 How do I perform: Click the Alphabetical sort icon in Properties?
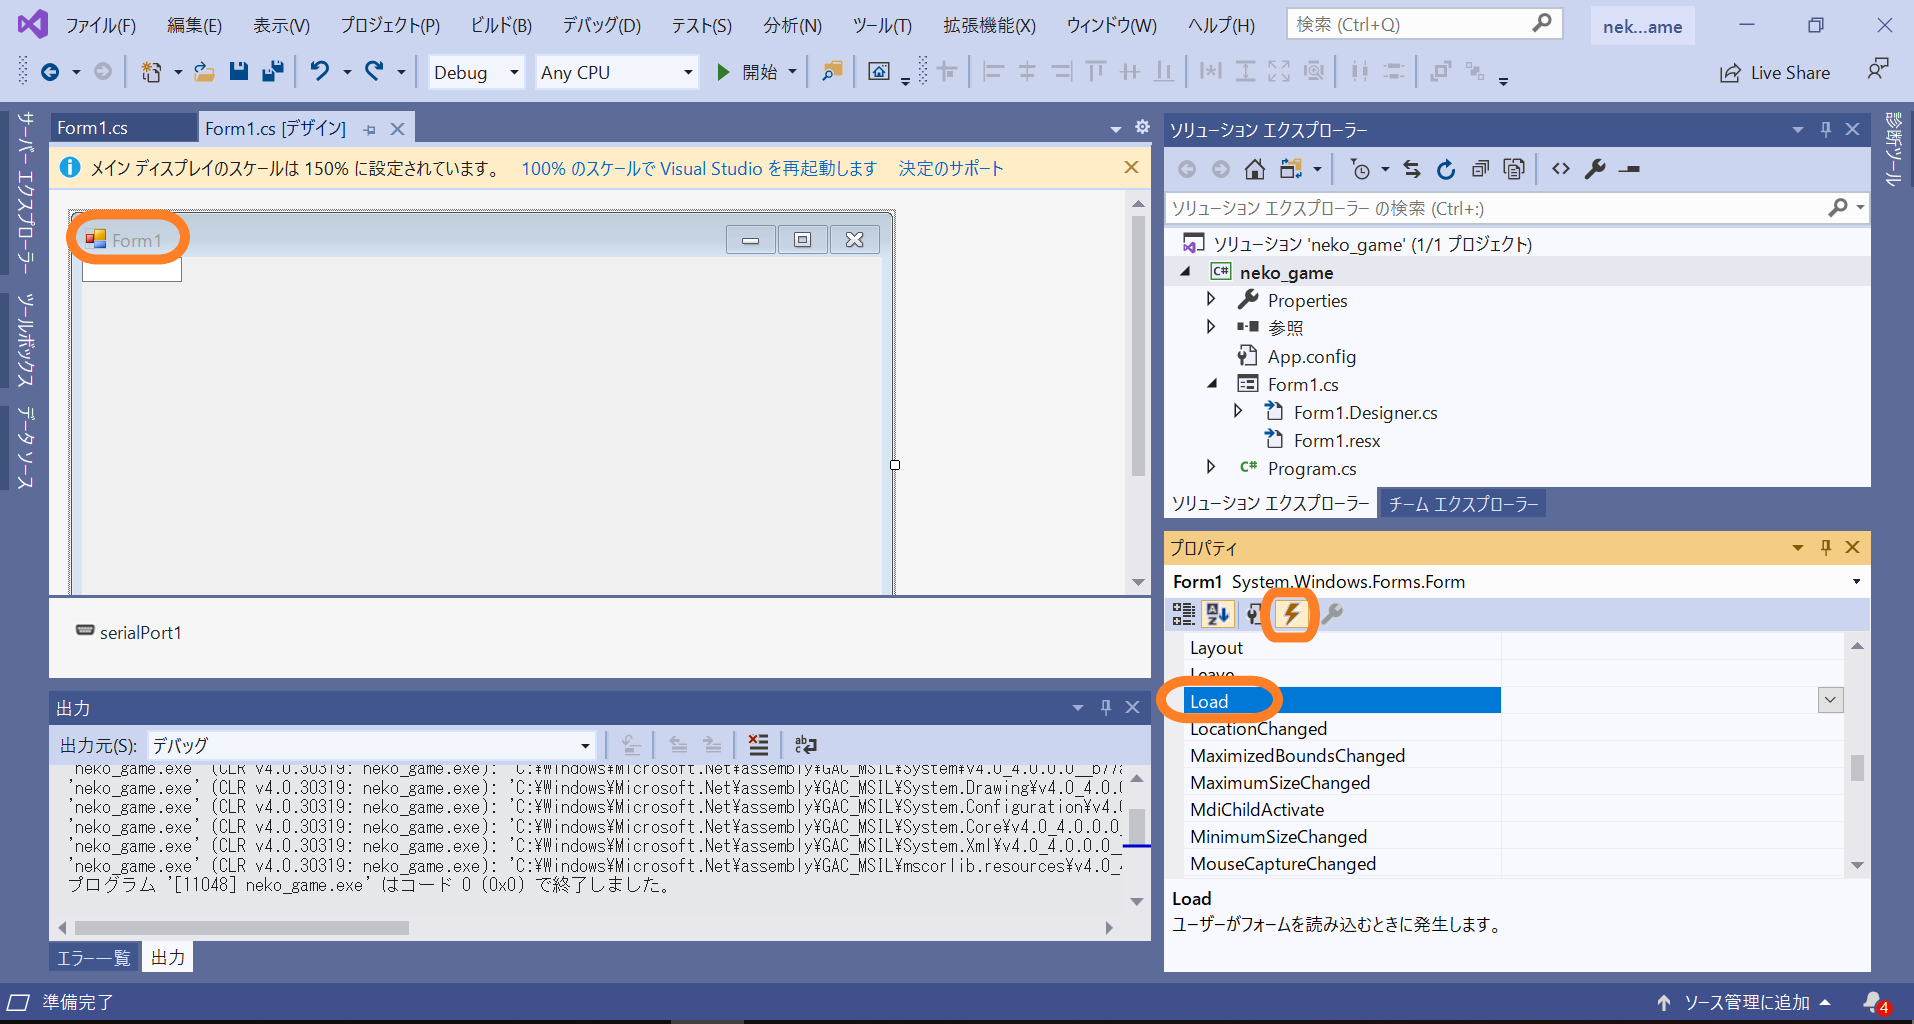[1218, 614]
